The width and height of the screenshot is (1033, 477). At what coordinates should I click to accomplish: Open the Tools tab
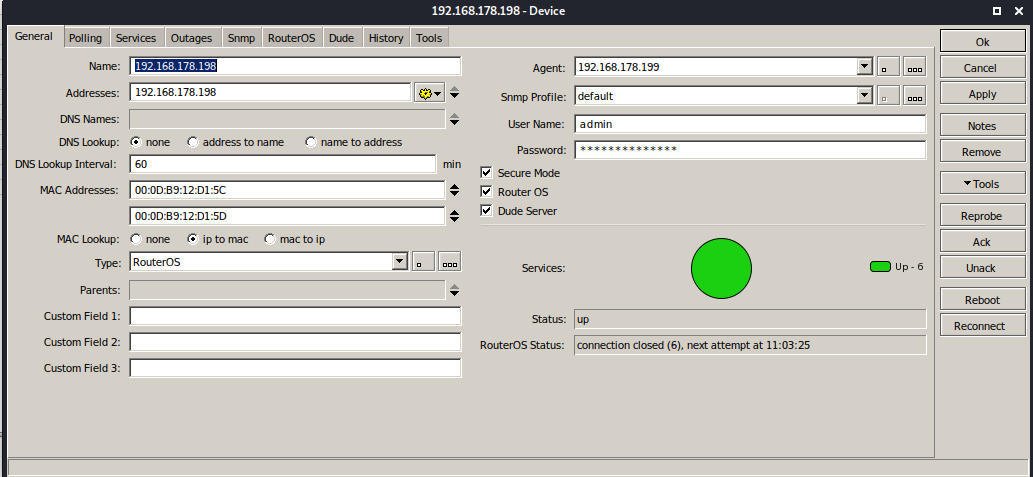[x=429, y=38]
